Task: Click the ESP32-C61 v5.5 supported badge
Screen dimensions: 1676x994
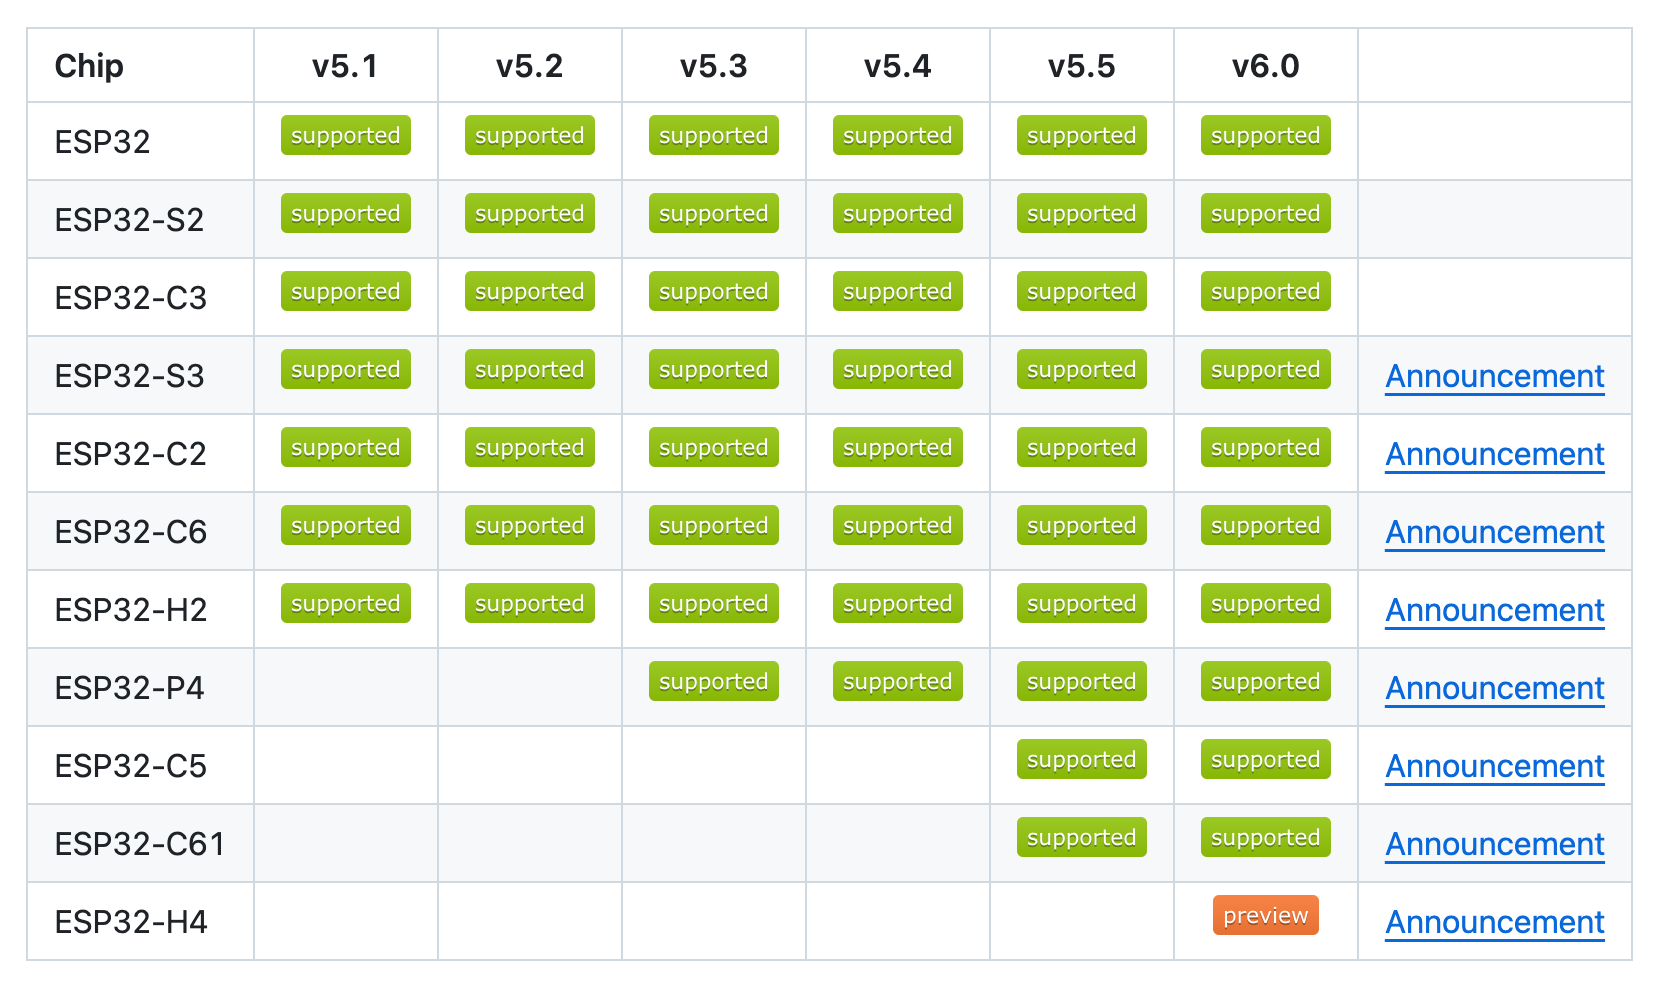Action: coord(1082,837)
